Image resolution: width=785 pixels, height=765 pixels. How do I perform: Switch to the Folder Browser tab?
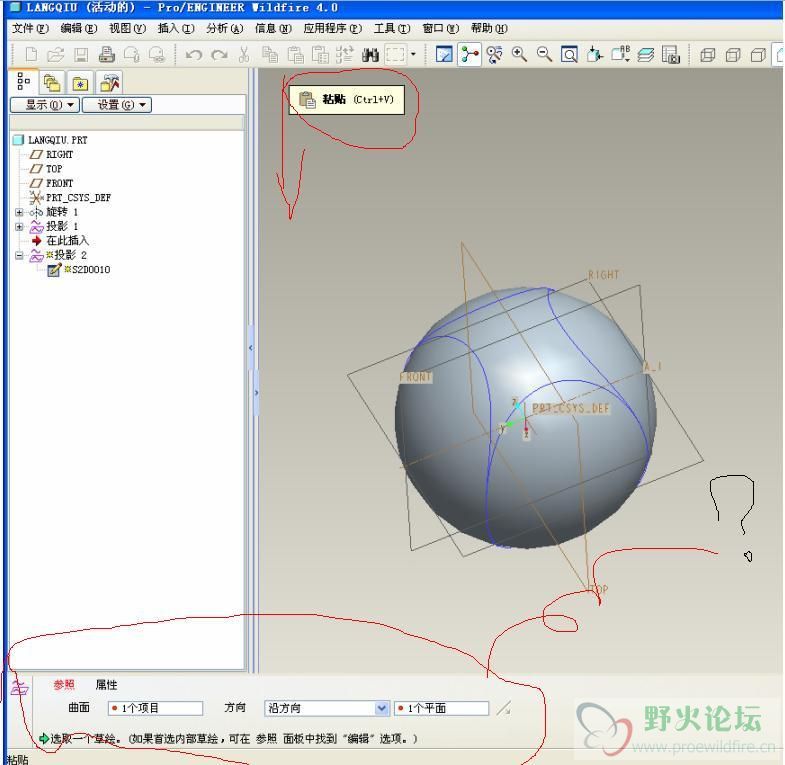point(52,83)
